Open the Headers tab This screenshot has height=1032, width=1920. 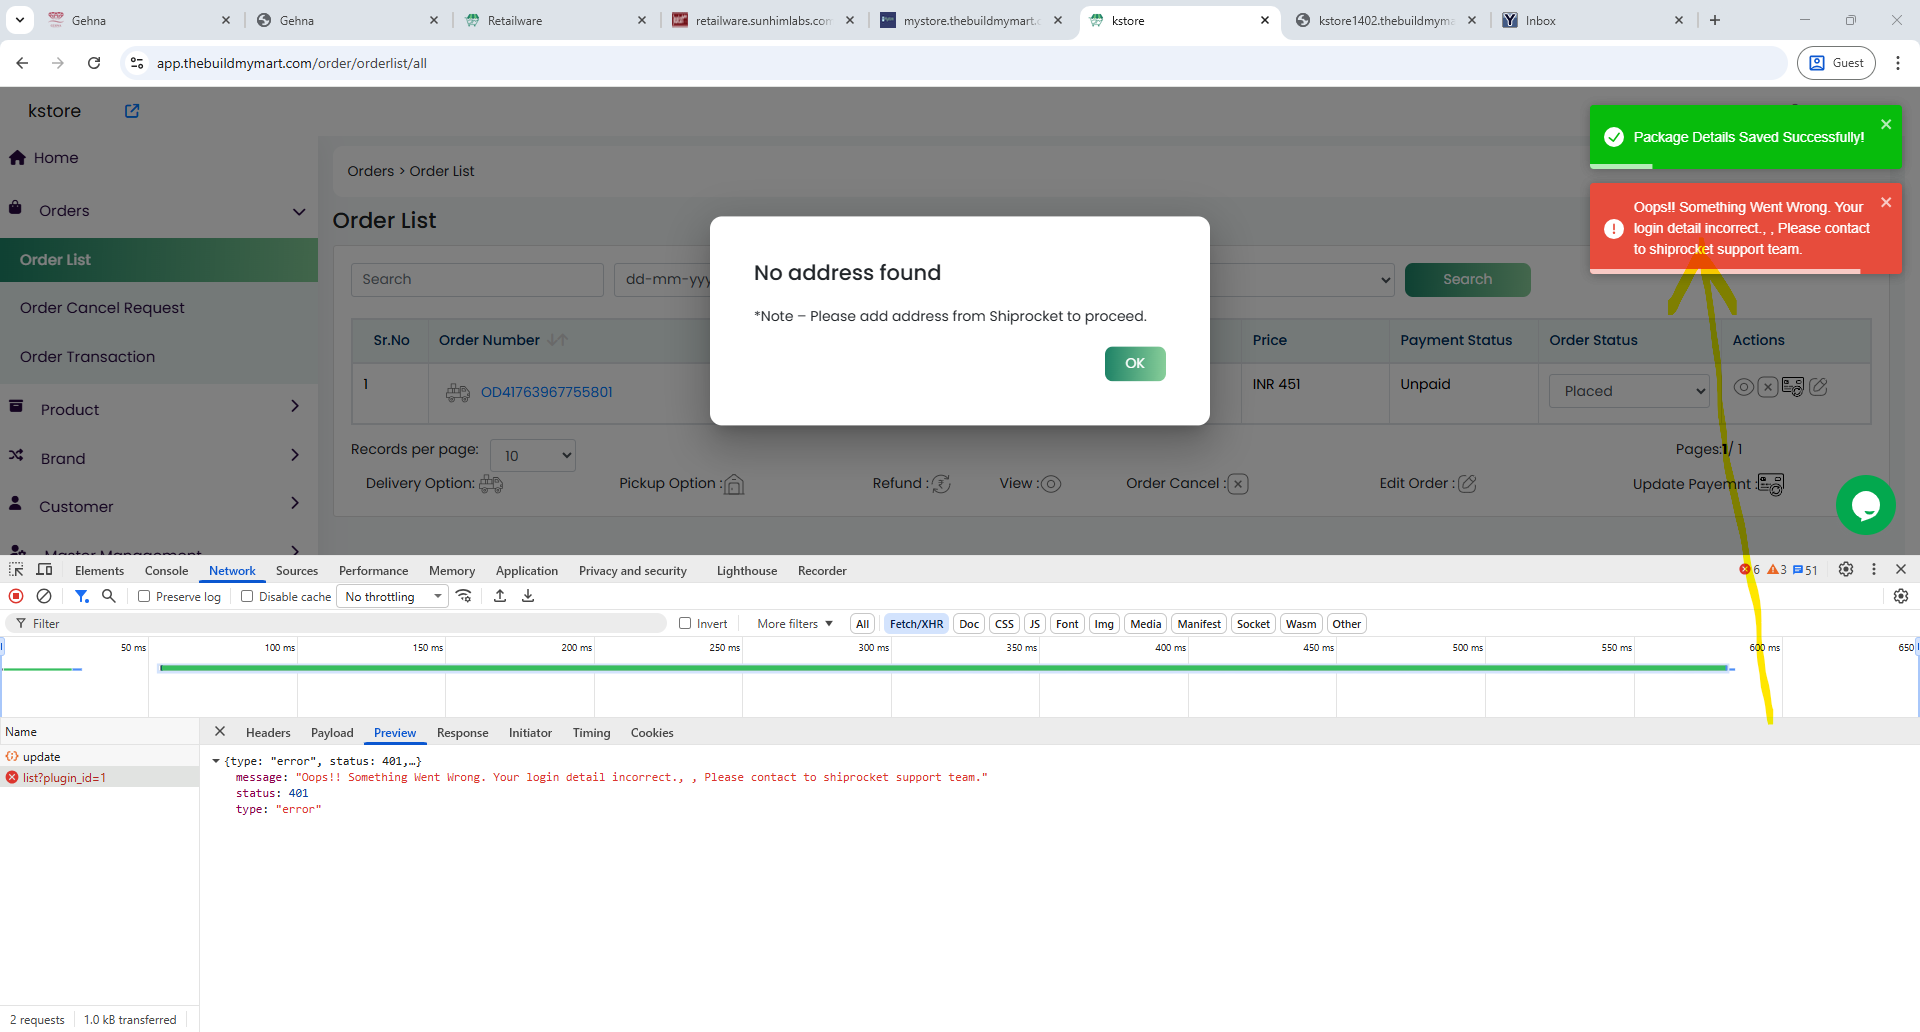click(x=268, y=733)
